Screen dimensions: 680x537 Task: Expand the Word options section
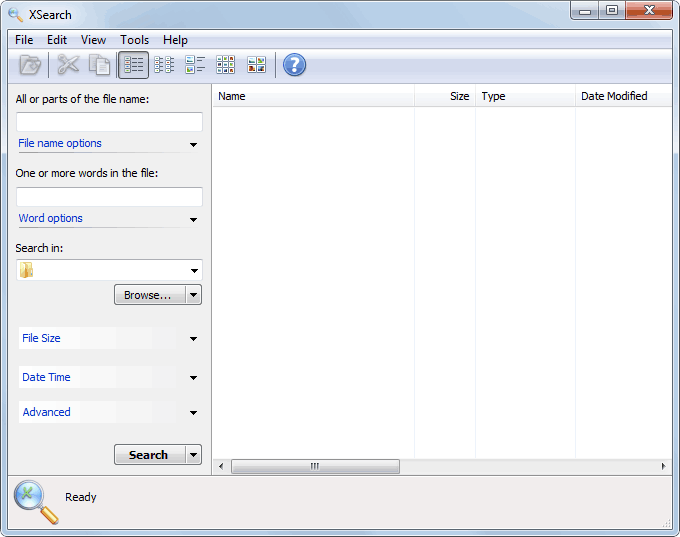pos(193,220)
